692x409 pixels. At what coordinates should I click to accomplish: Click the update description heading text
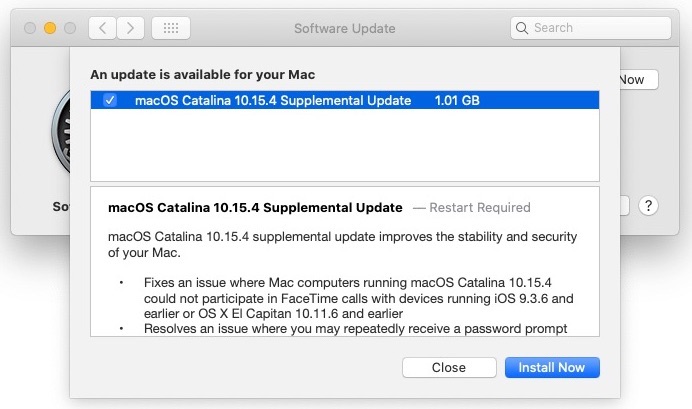(255, 207)
